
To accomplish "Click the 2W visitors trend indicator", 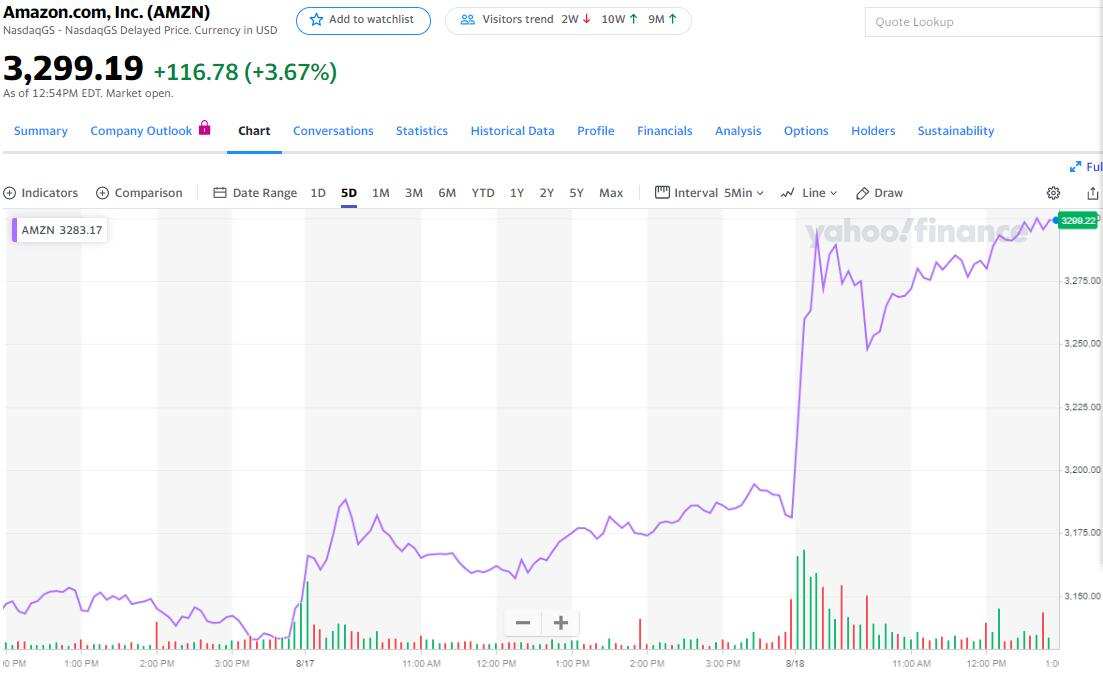I will coord(575,20).
